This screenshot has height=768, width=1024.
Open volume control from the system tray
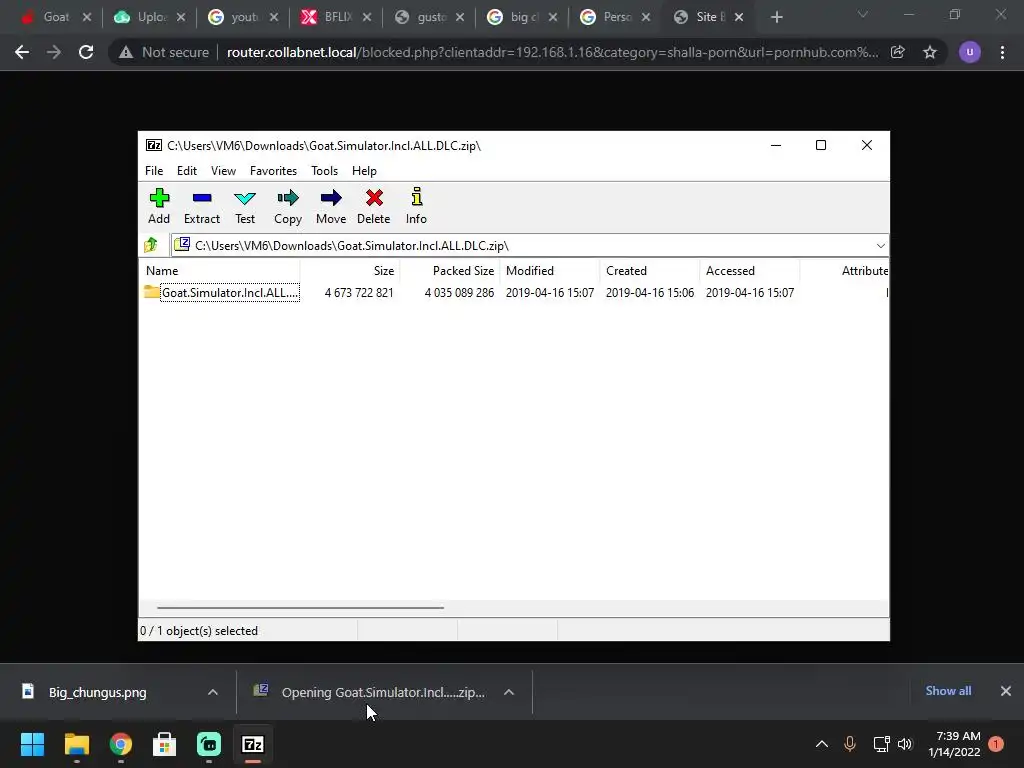[904, 744]
